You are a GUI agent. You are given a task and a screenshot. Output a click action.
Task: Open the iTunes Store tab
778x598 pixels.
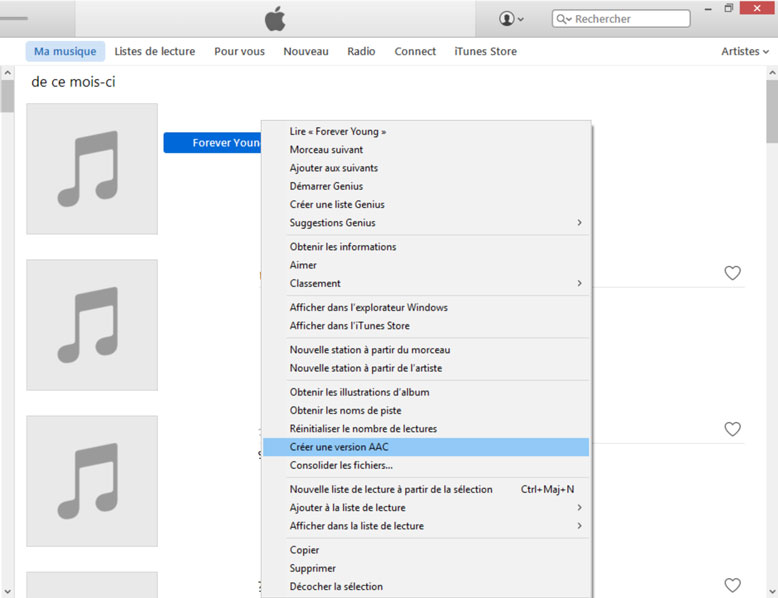(x=485, y=51)
